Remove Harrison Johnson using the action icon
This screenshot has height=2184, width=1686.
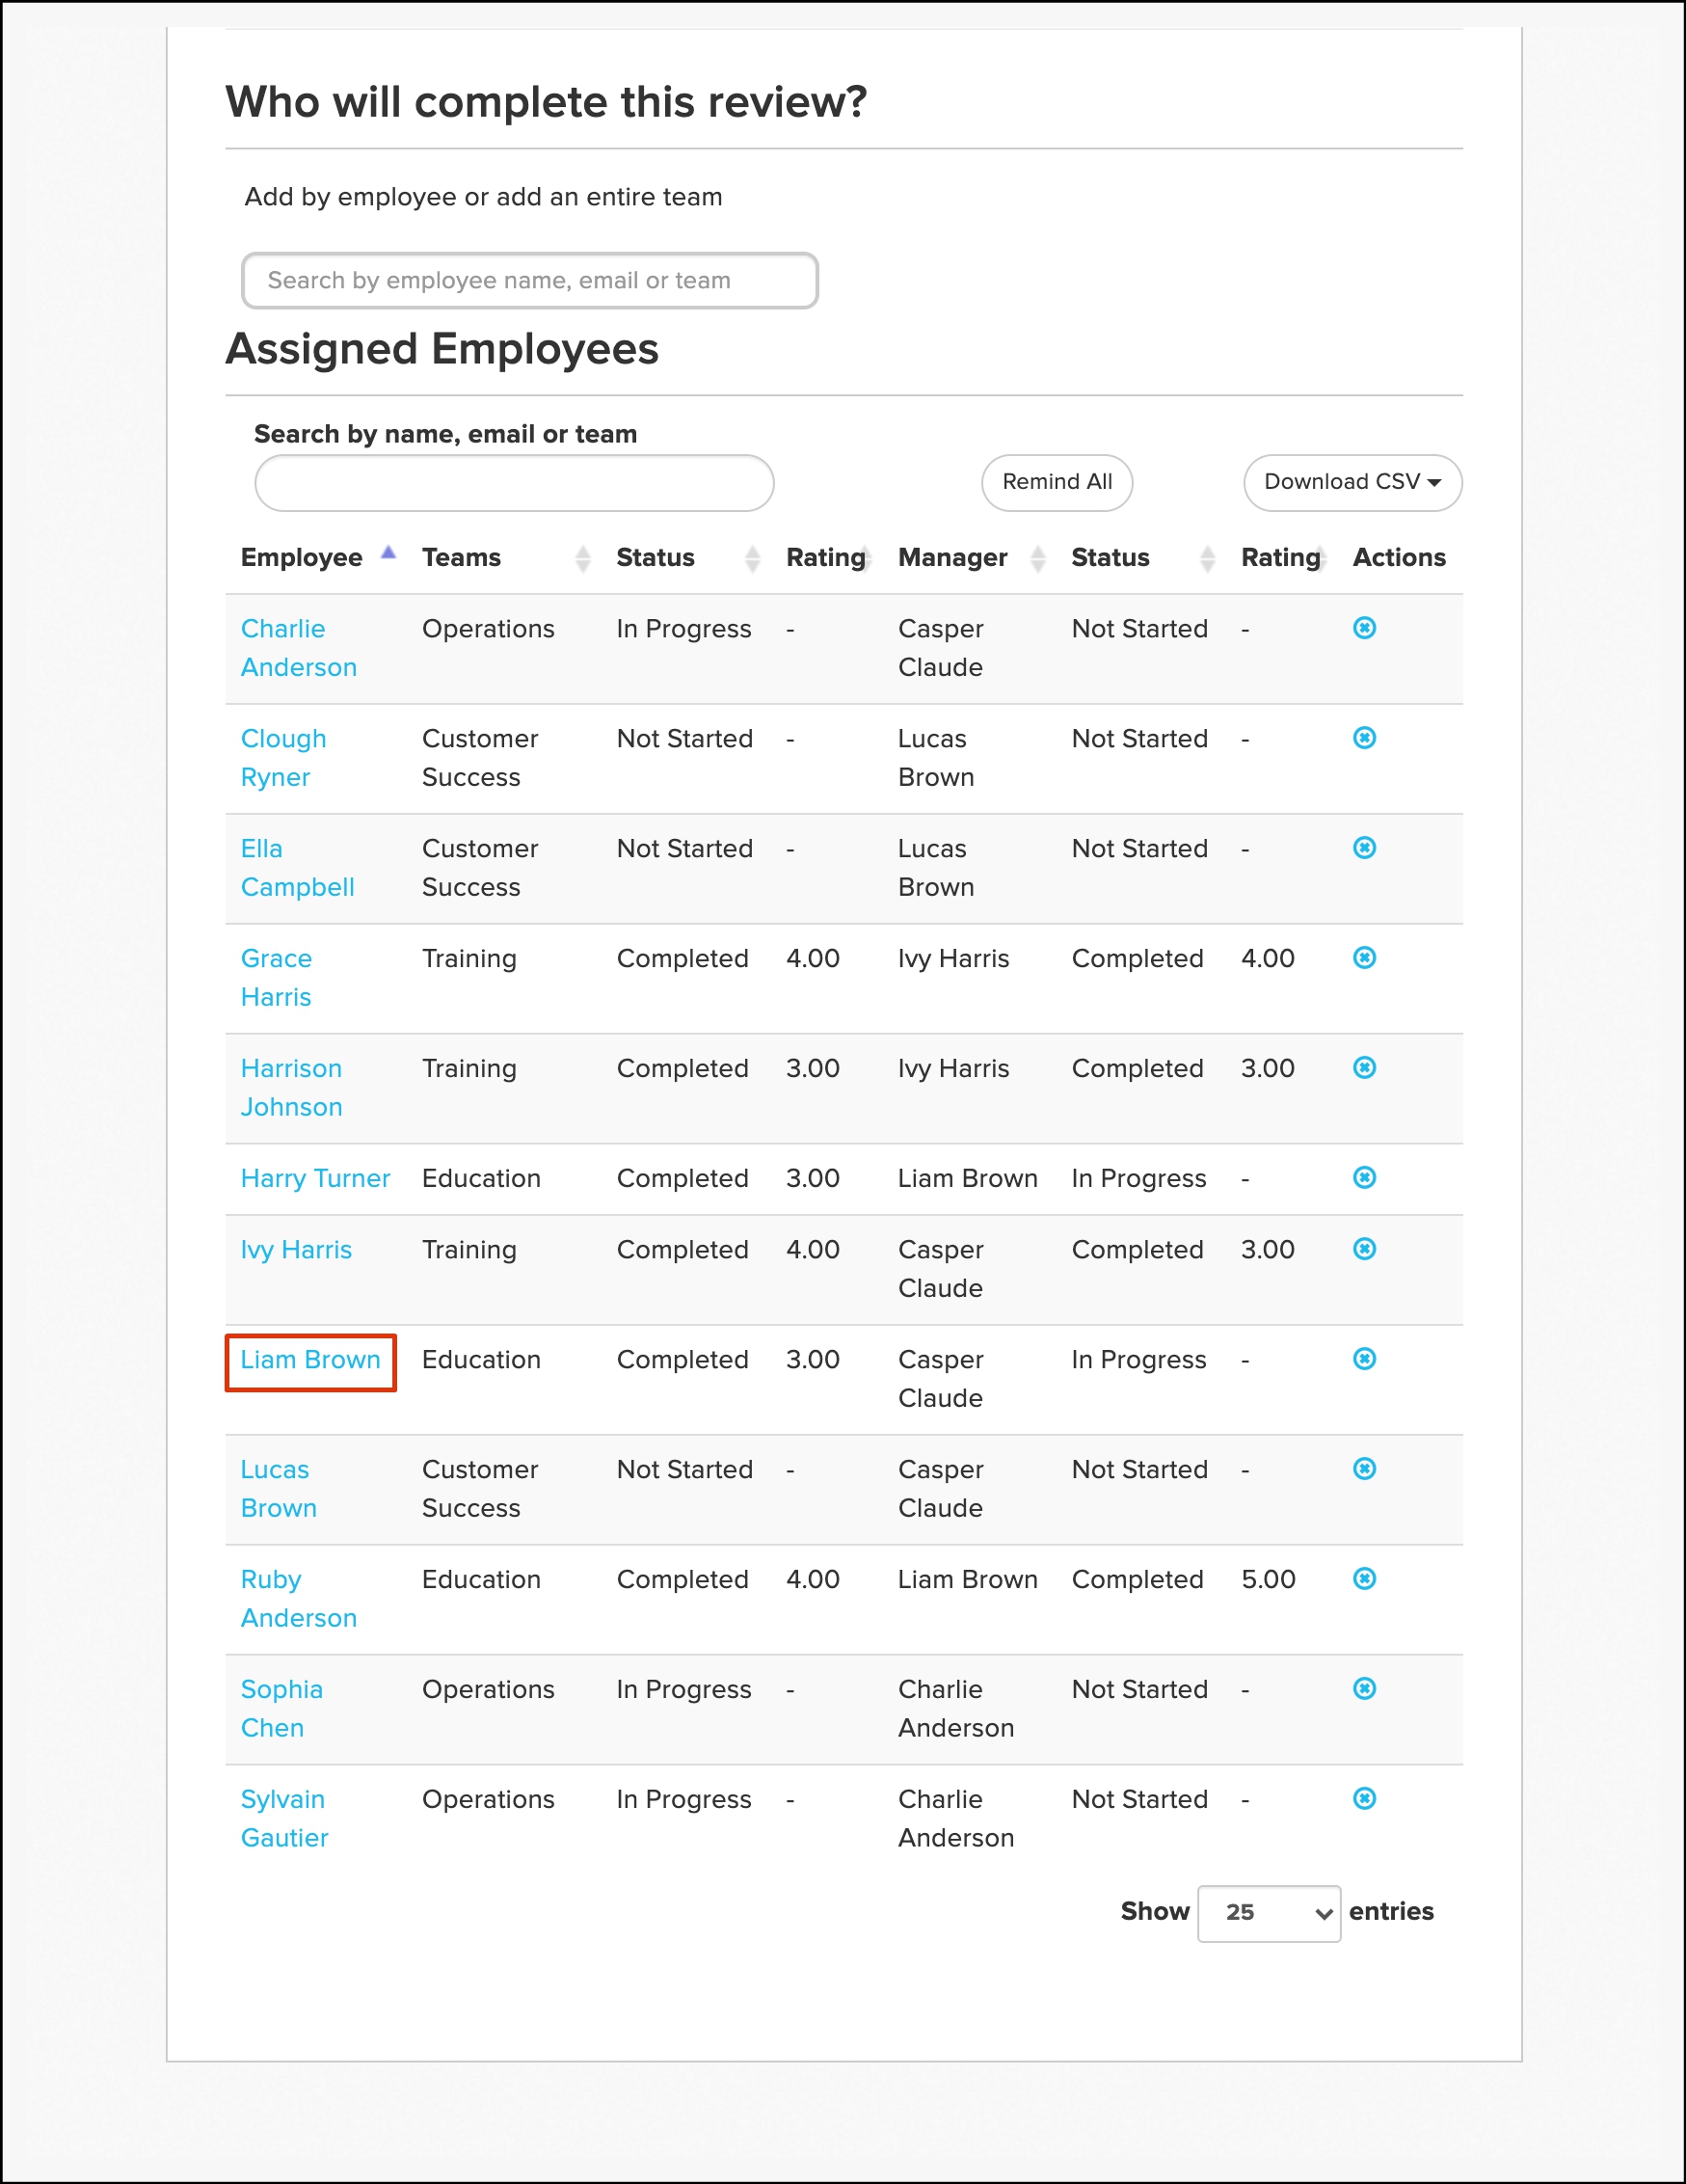(1364, 1068)
